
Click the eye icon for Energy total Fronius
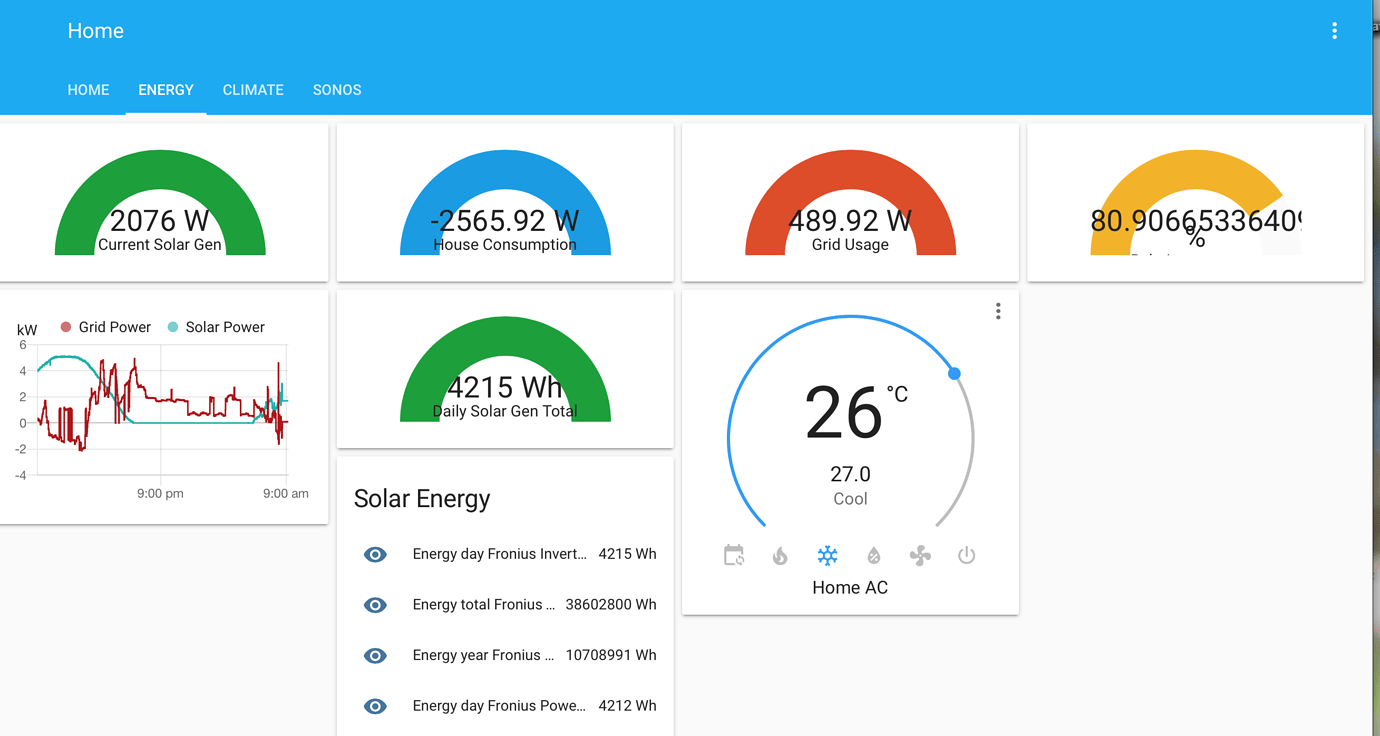pyautogui.click(x=375, y=605)
